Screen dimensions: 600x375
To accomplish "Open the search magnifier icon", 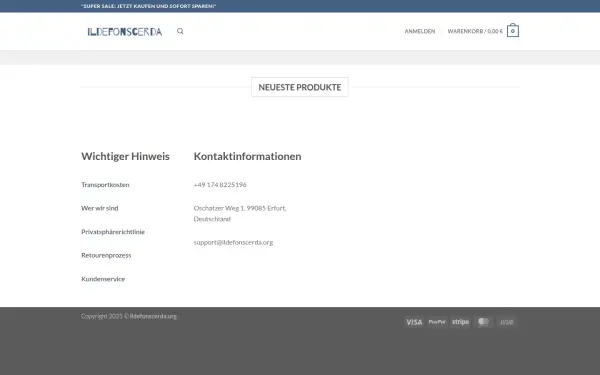I will coord(180,31).
